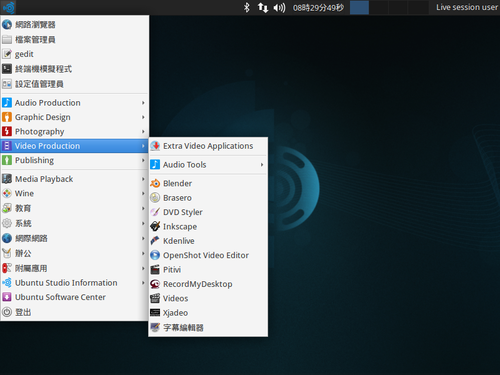Open the Media Playback submenu

74,179
